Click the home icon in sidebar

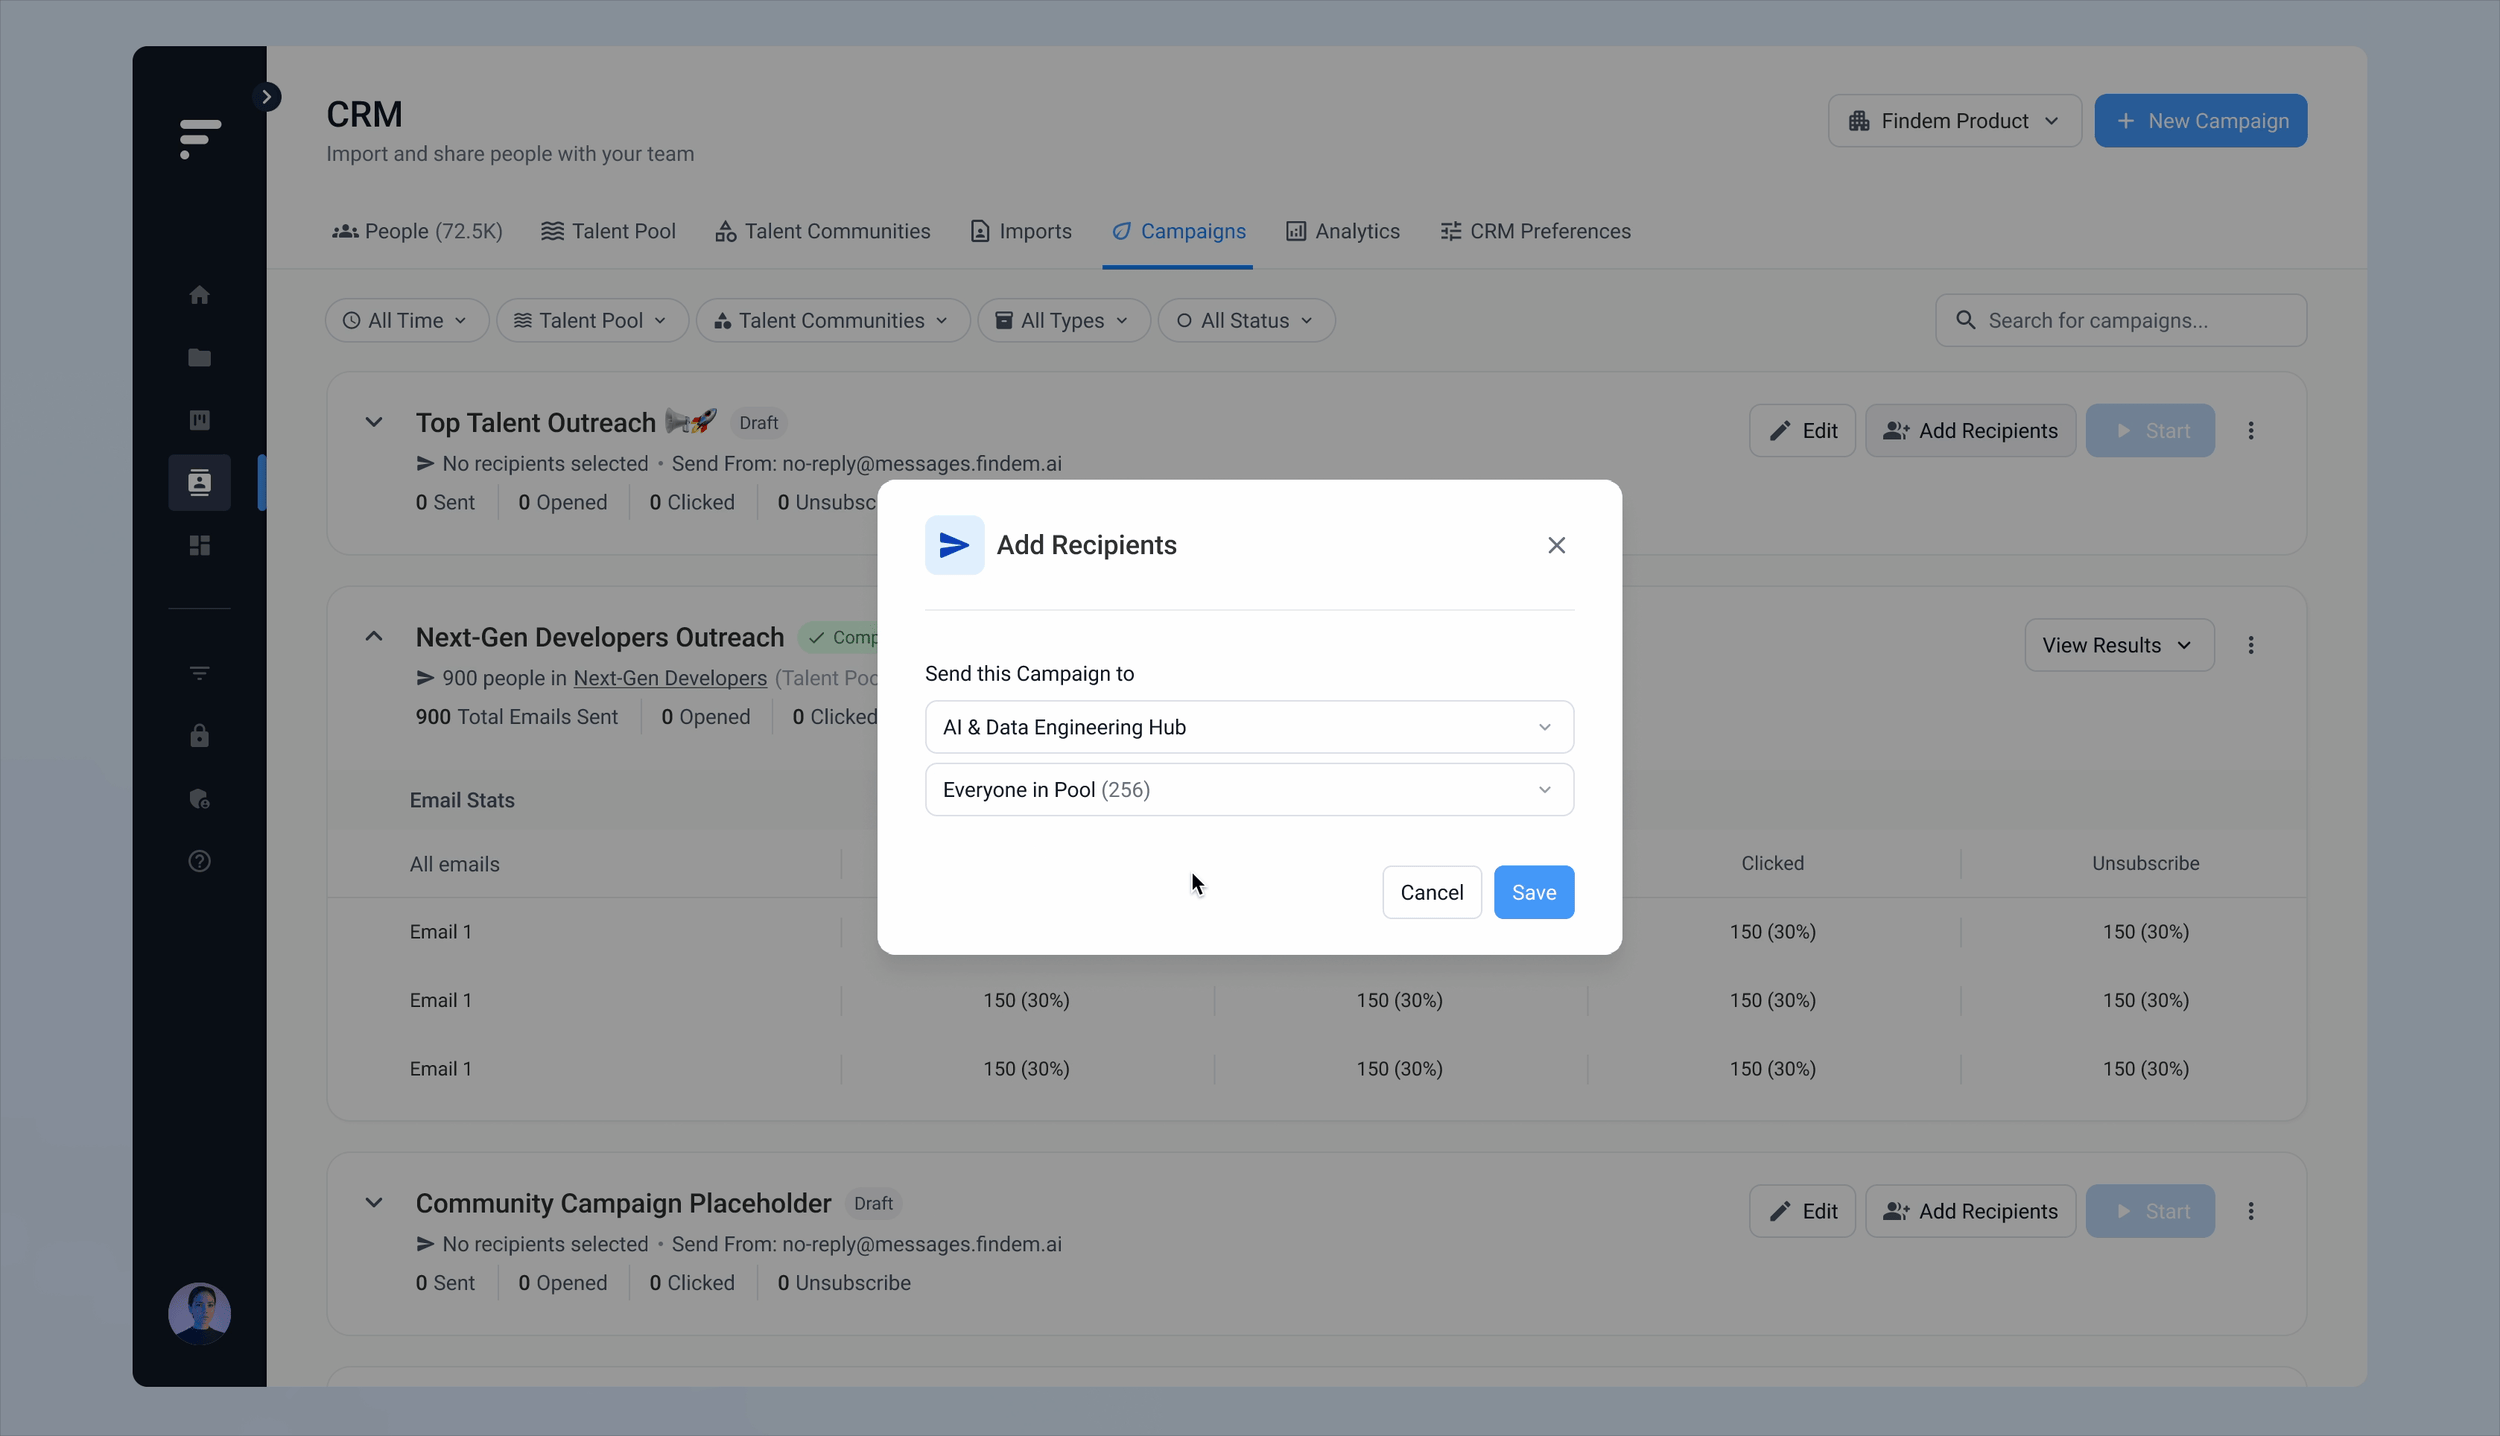[199, 295]
